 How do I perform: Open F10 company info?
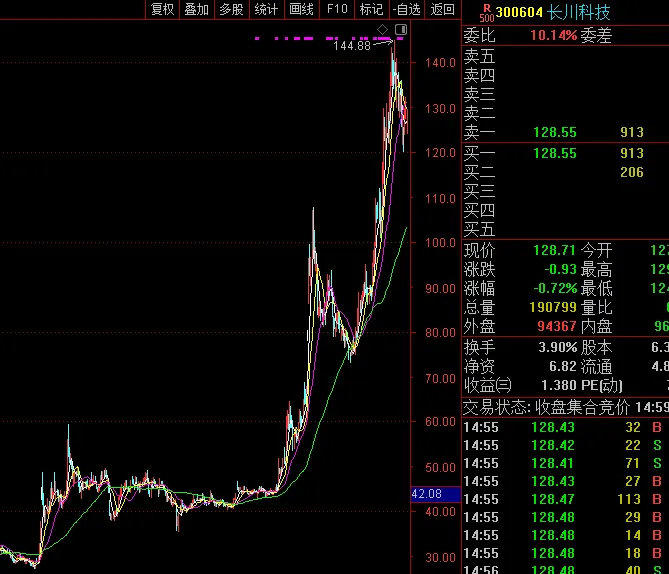point(337,9)
